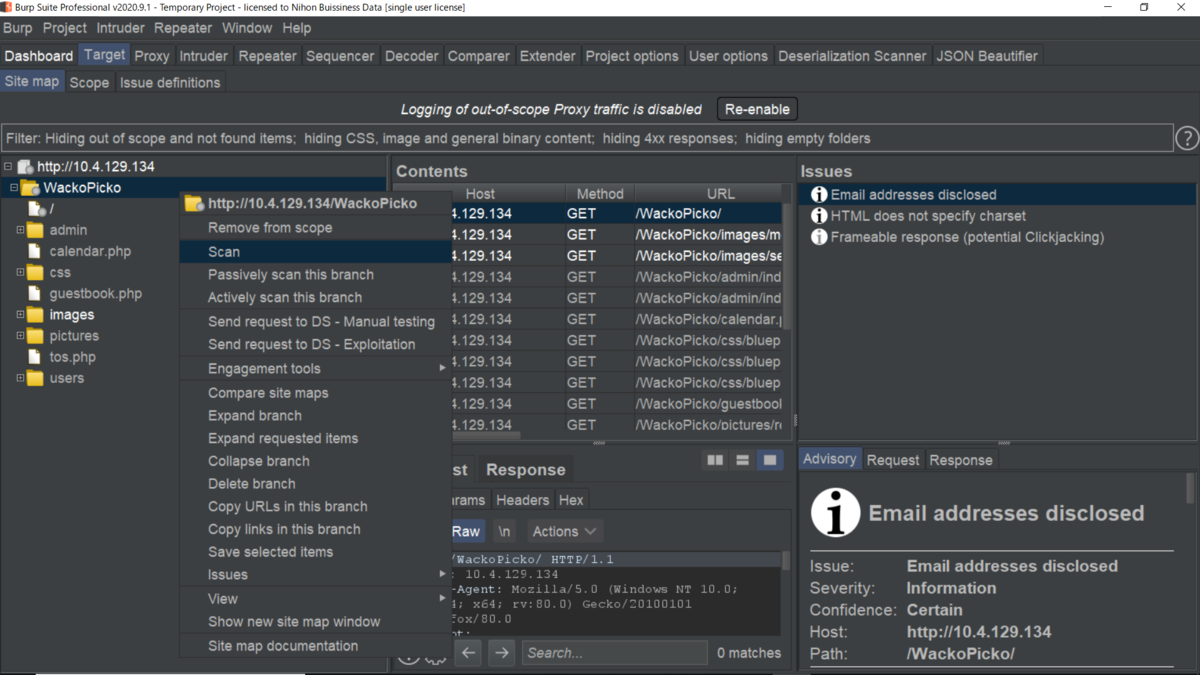Click the calendar.php file icon
The image size is (1200, 675).
pyautogui.click(x=35, y=251)
